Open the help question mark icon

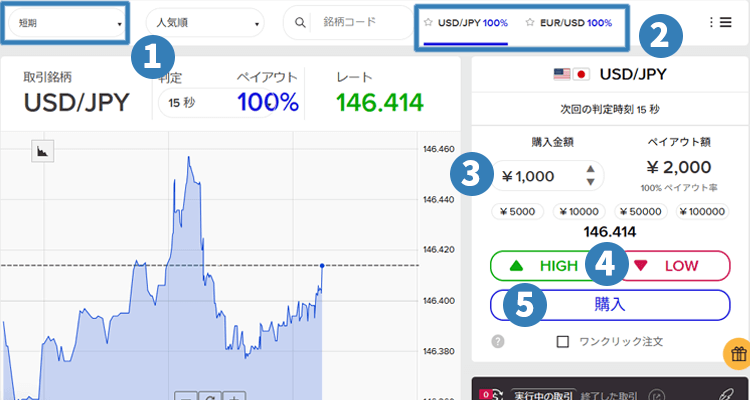[498, 342]
